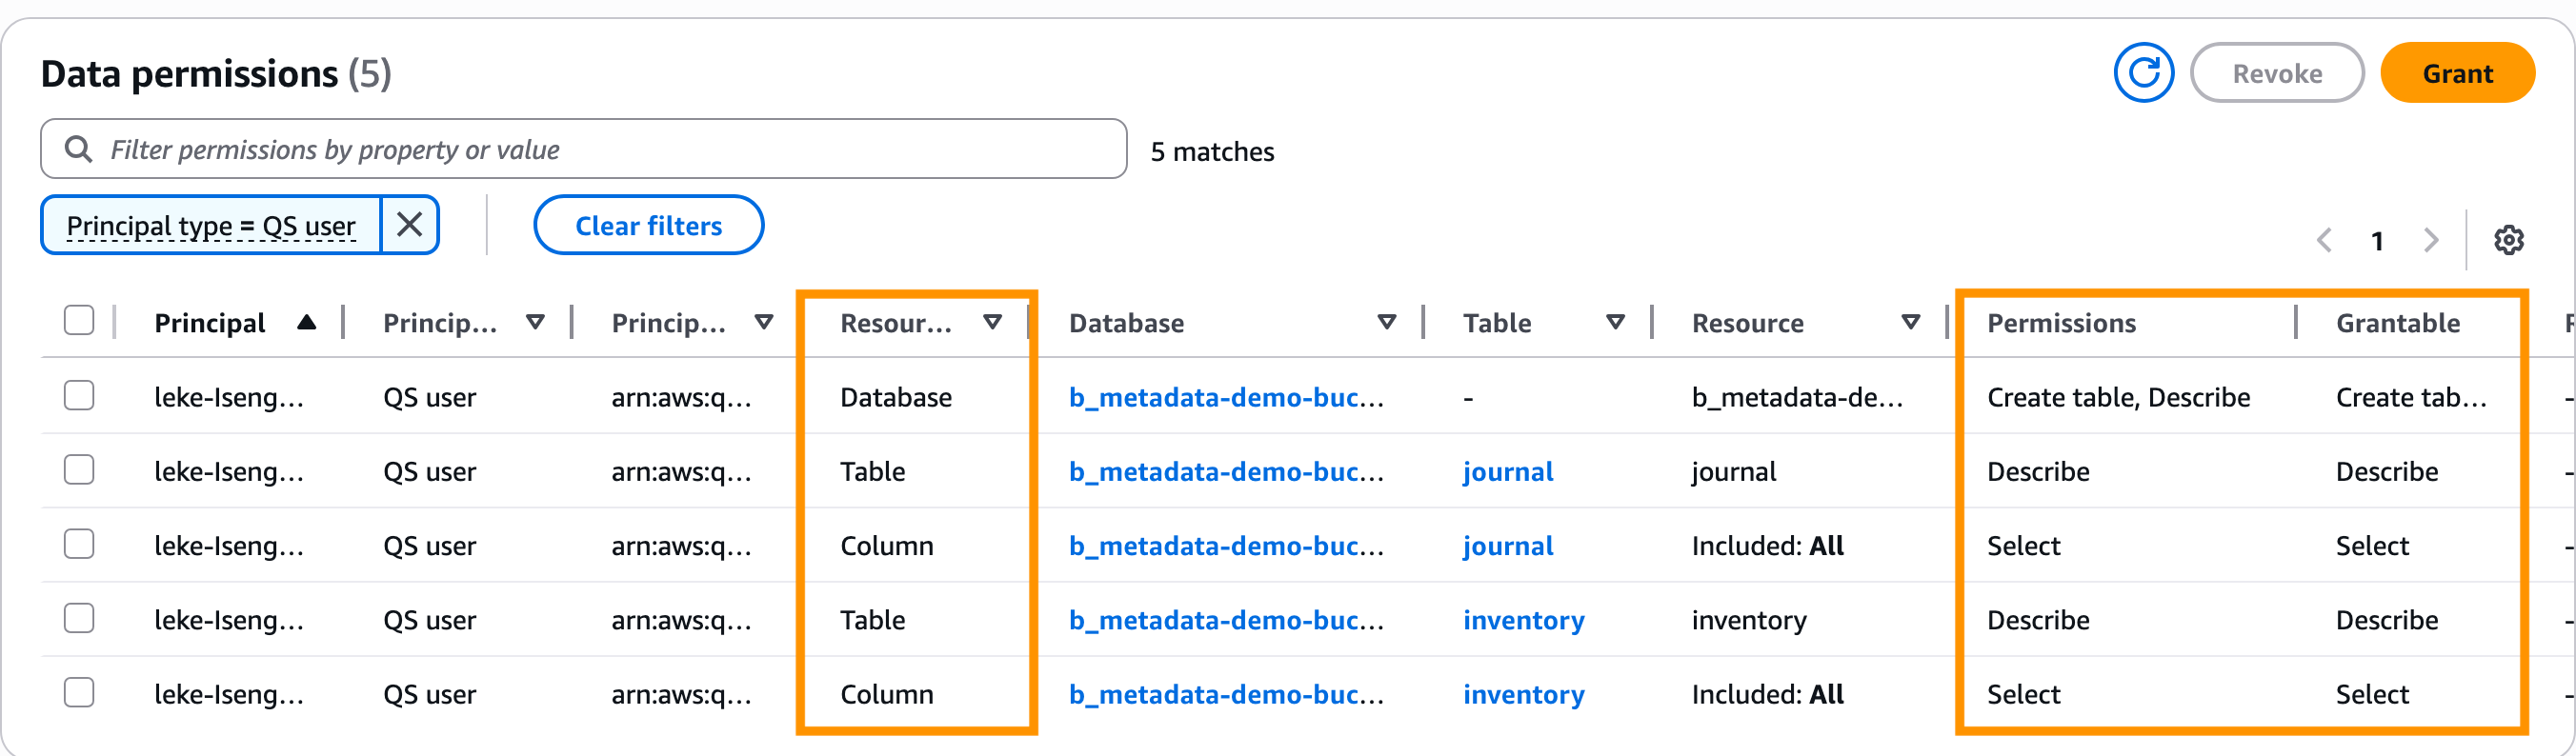Click 'inventory' in the Resource column
Viewport: 2576px width, 756px height.
[1749, 620]
